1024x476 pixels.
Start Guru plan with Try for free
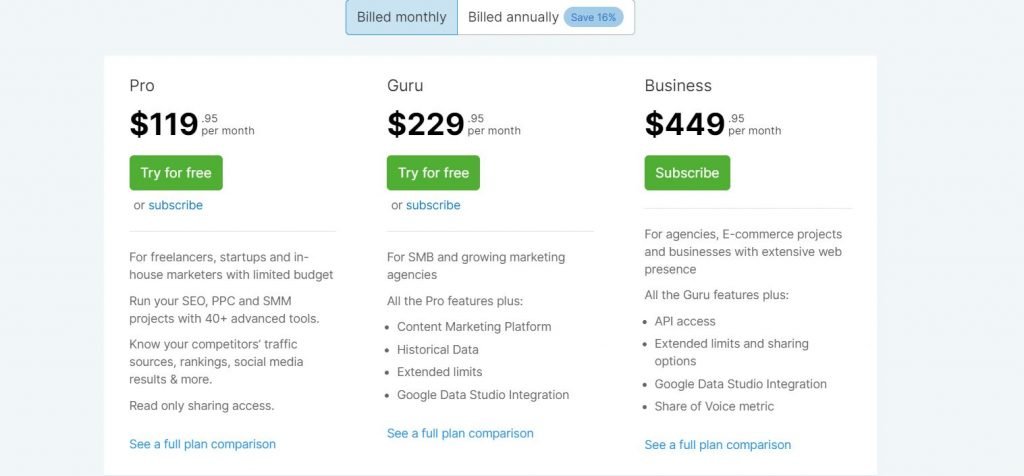pos(433,173)
